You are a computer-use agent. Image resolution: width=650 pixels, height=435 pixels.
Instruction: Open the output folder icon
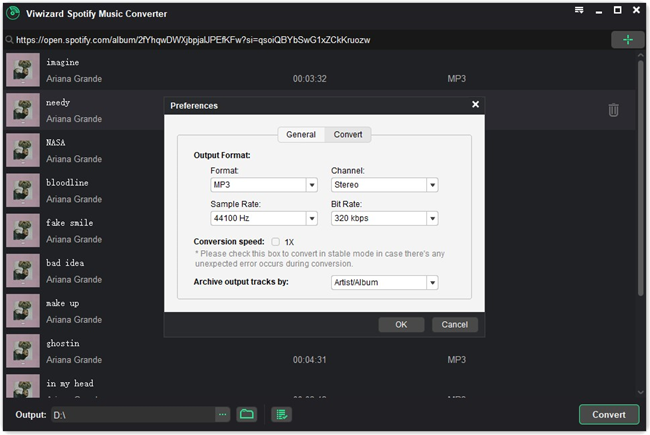pyautogui.click(x=247, y=414)
